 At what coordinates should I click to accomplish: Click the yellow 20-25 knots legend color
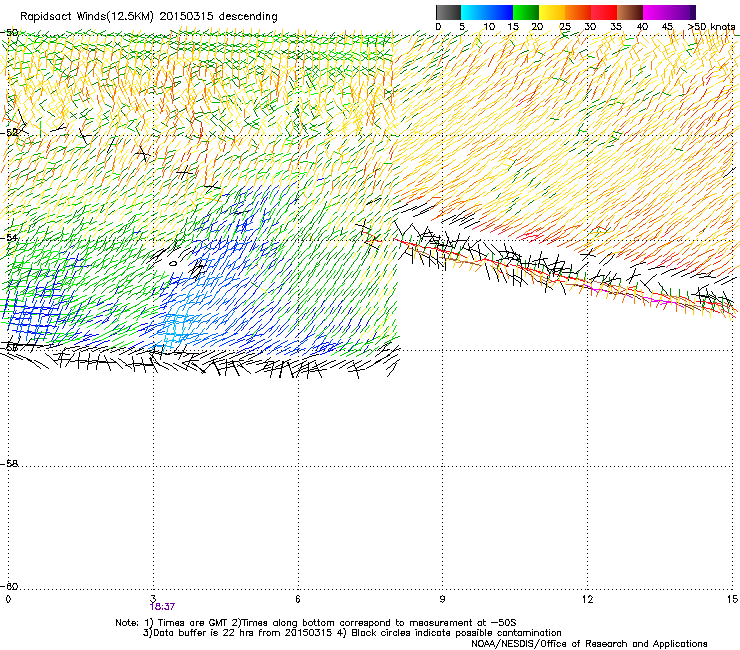(x=552, y=12)
